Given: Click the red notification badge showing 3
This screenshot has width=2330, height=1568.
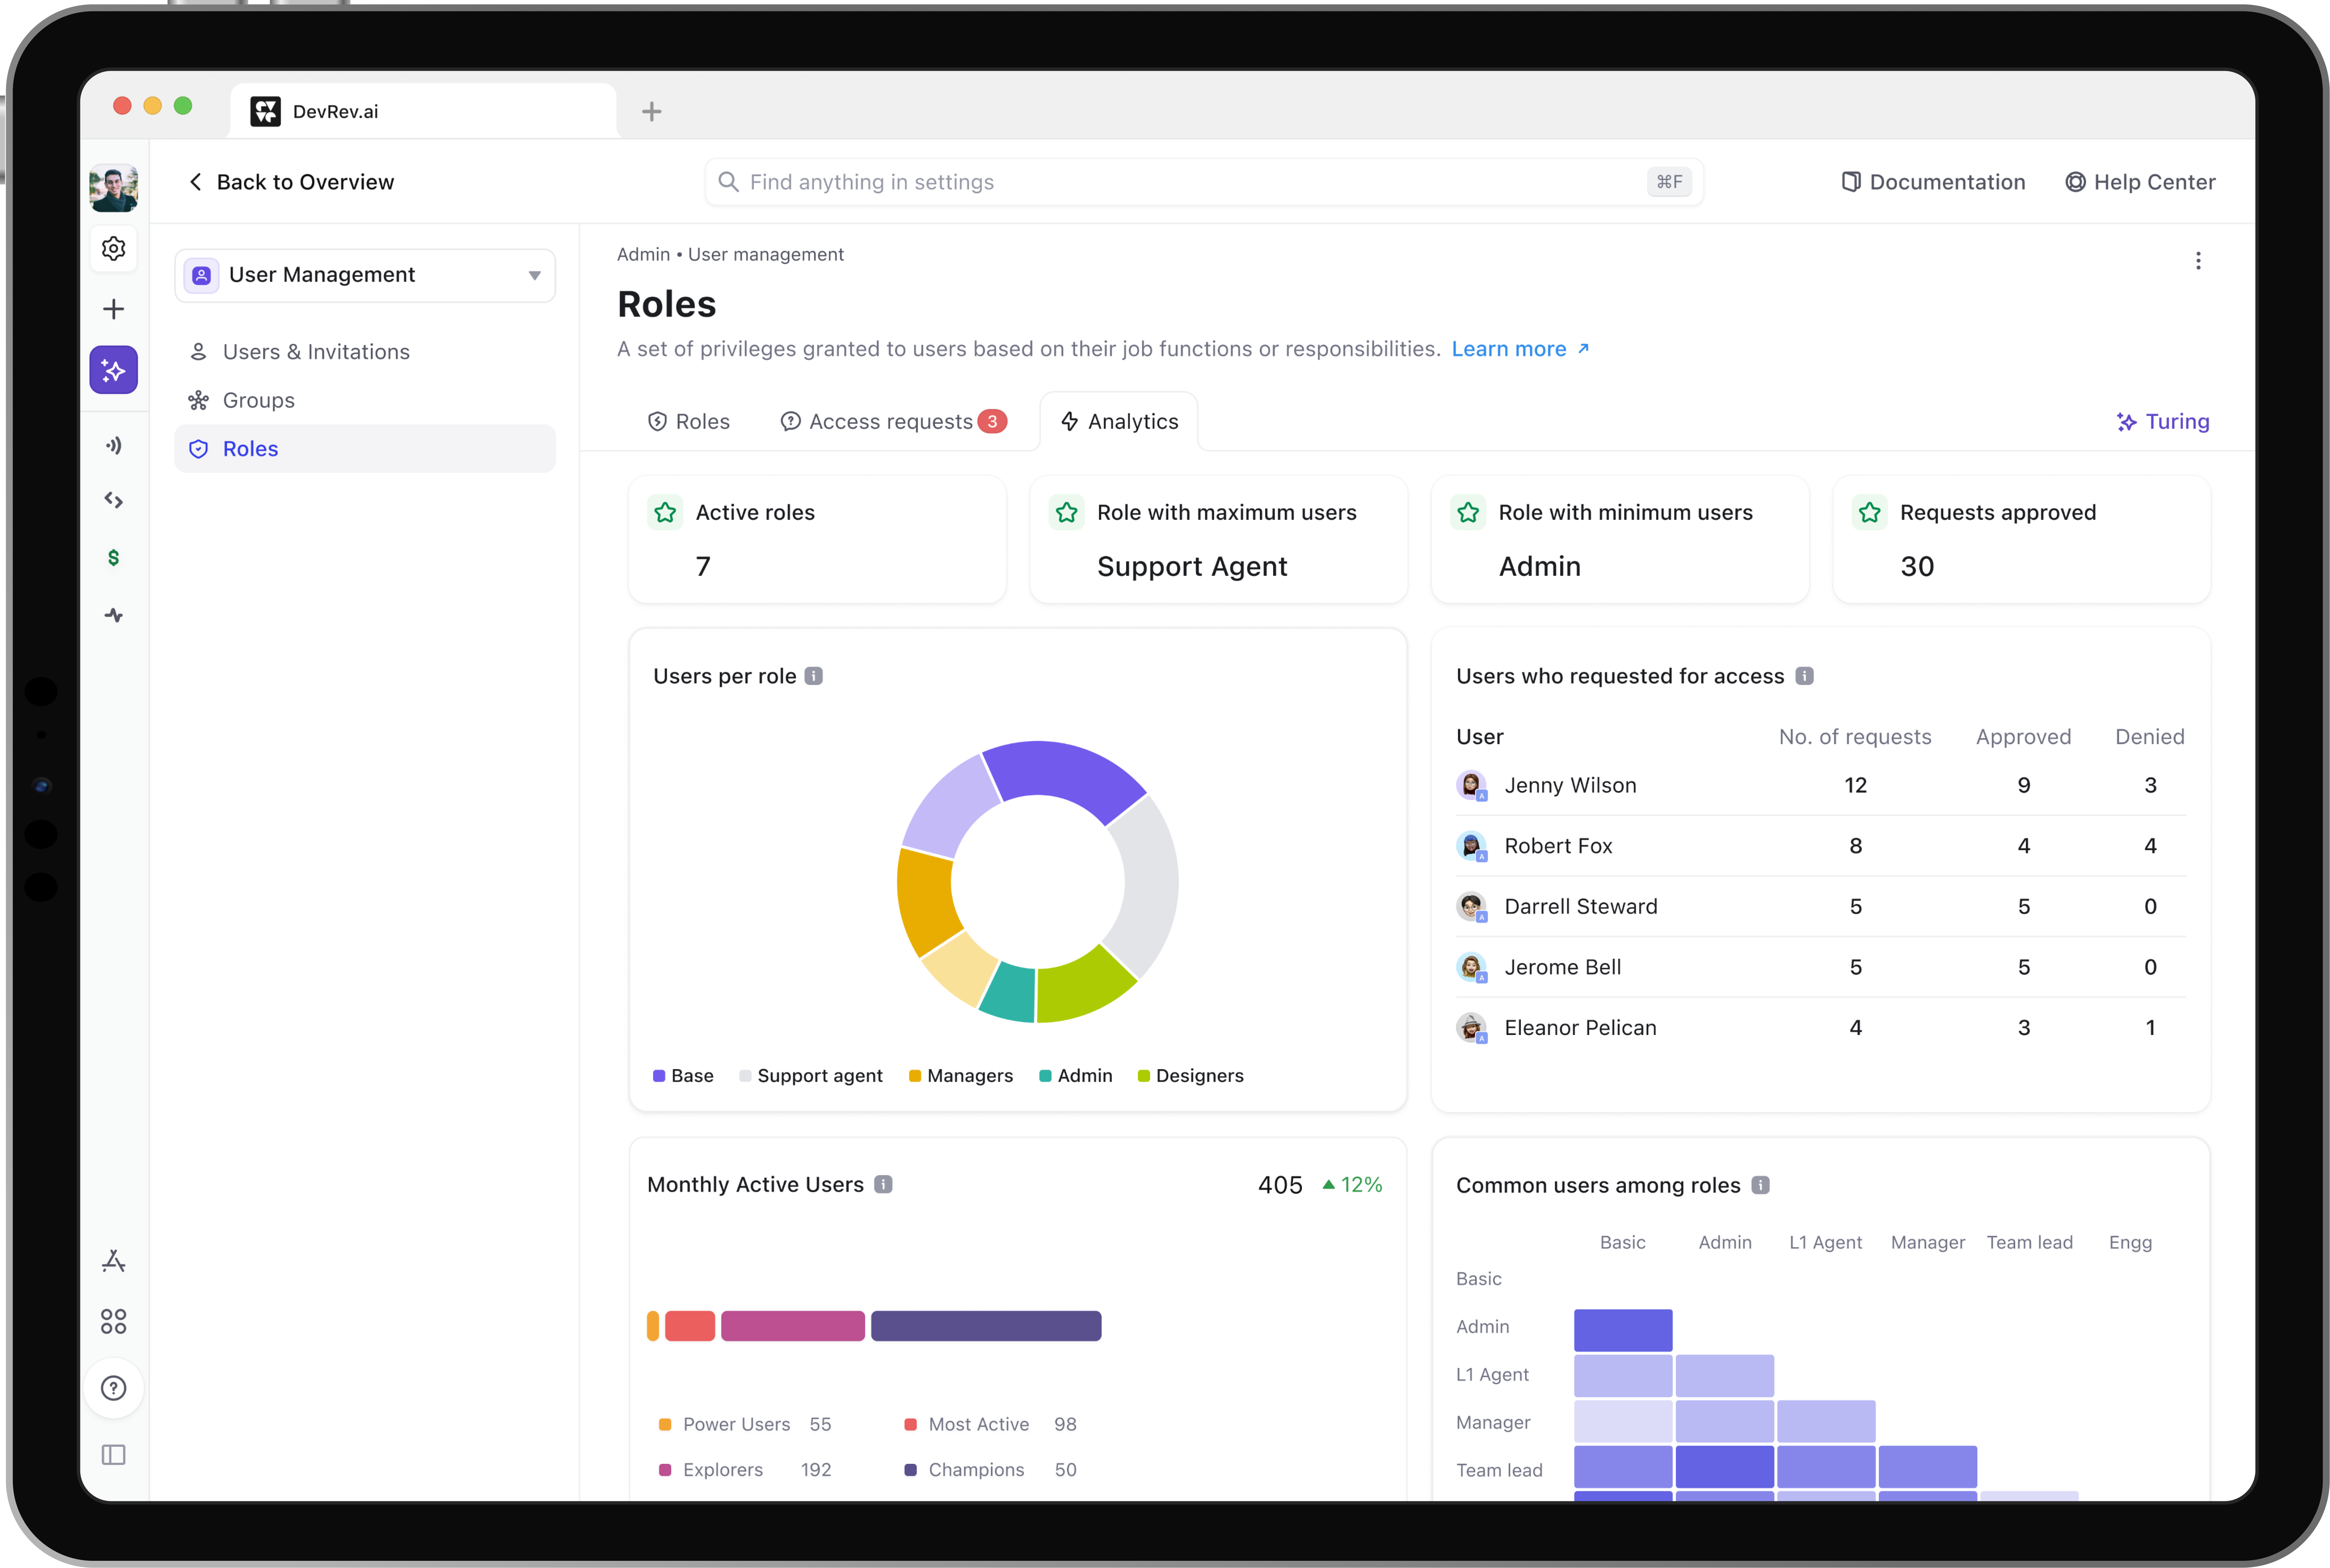Looking at the screenshot, I should (x=992, y=422).
